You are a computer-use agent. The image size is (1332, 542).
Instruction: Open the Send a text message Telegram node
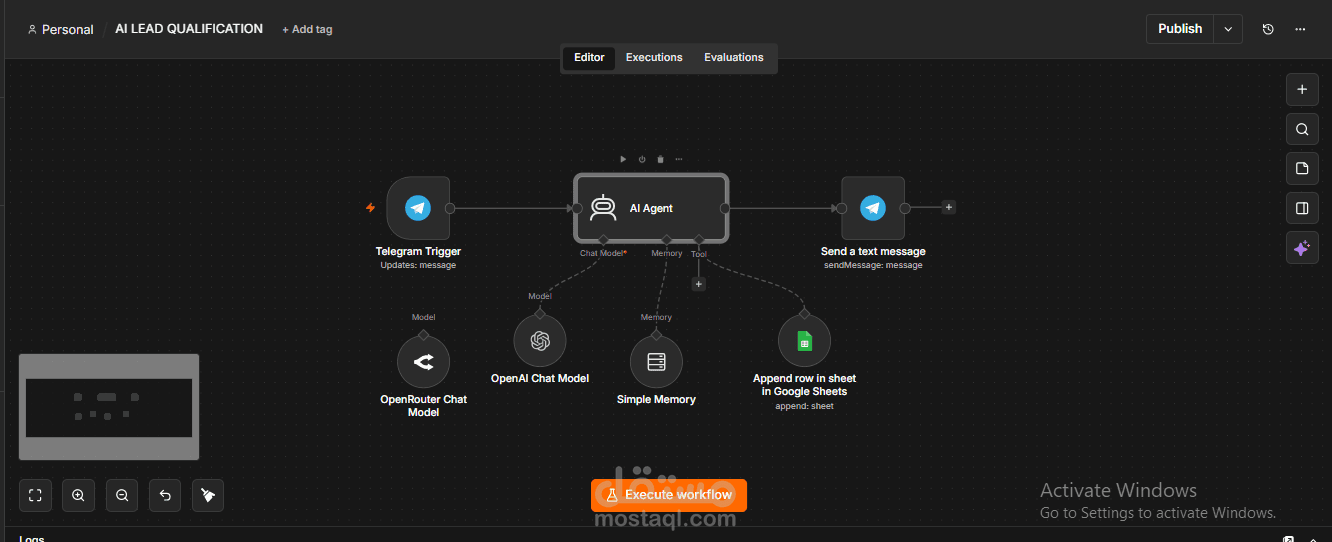coord(873,208)
